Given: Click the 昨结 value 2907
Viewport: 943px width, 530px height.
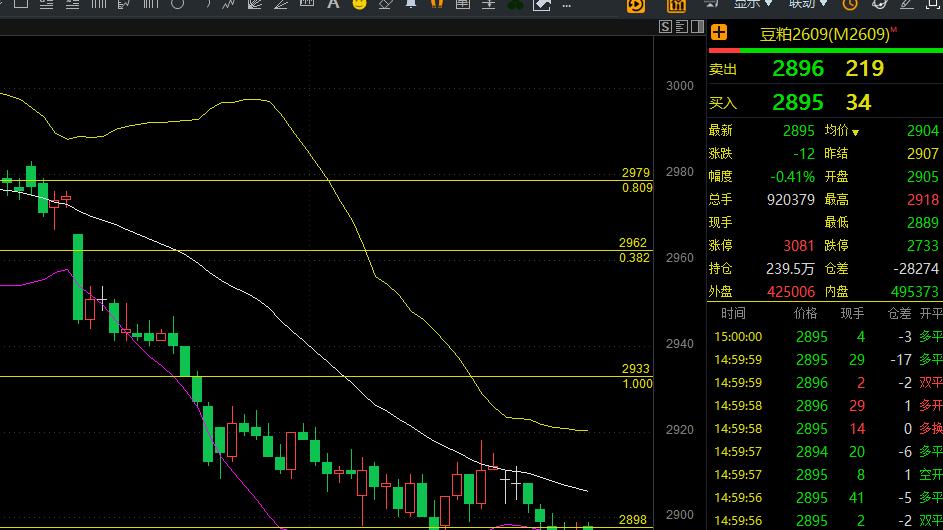Looking at the screenshot, I should coord(923,153).
